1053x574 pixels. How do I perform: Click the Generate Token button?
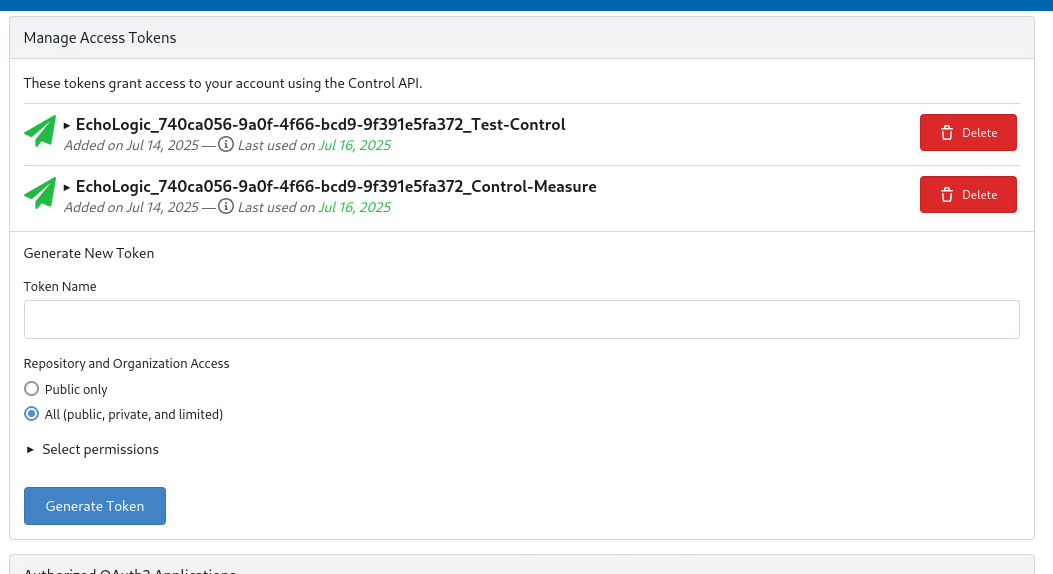pos(95,506)
